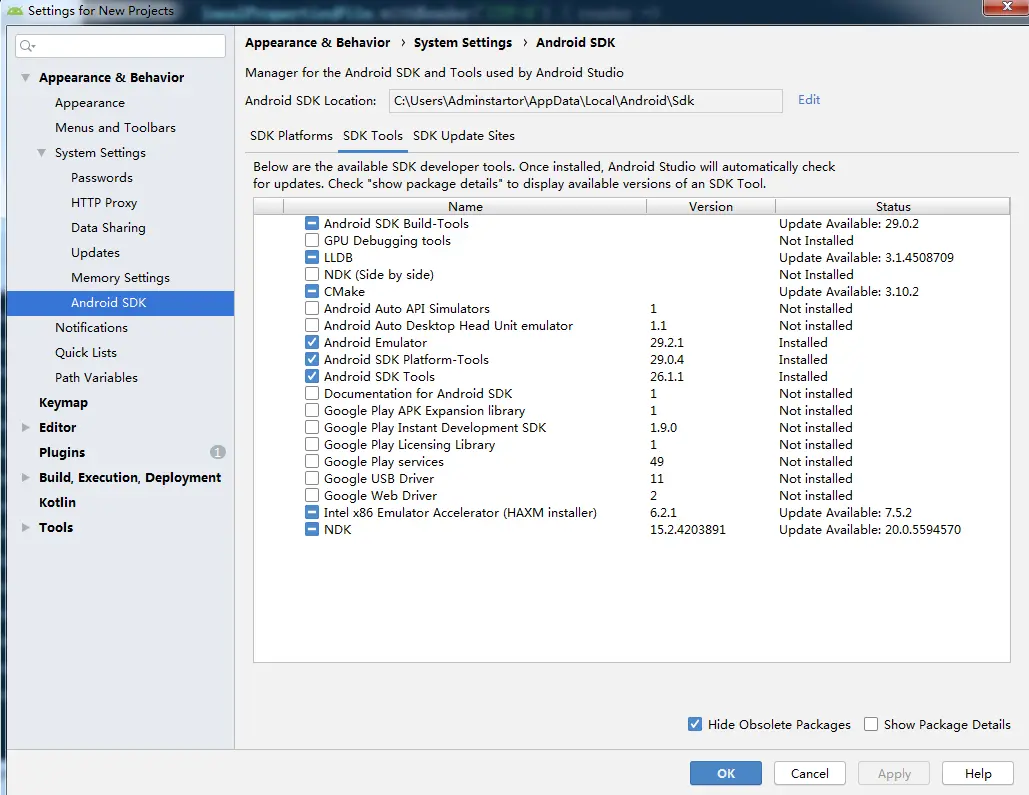Open Quick Lists settings
Image resolution: width=1029 pixels, height=795 pixels.
tap(86, 353)
